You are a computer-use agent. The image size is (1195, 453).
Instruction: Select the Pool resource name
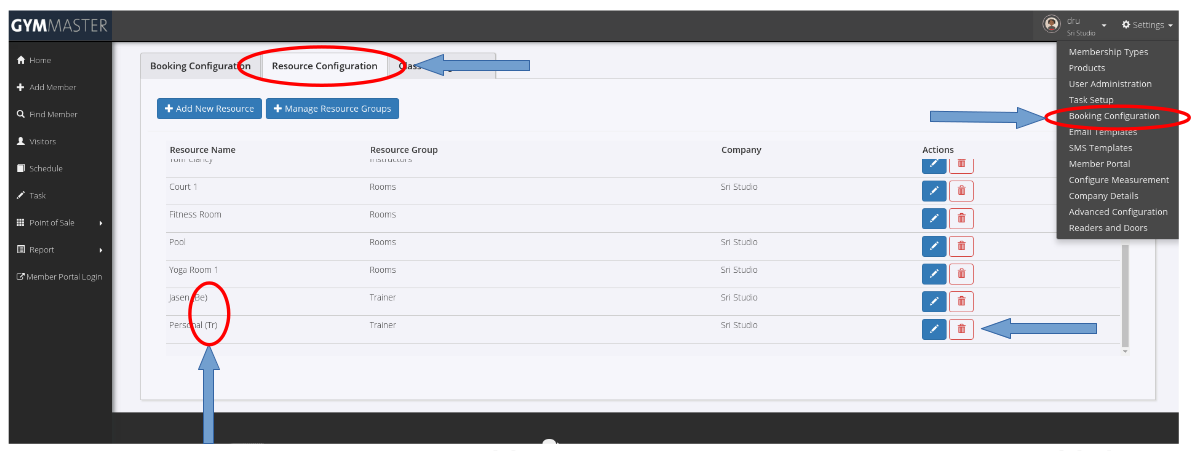point(177,242)
